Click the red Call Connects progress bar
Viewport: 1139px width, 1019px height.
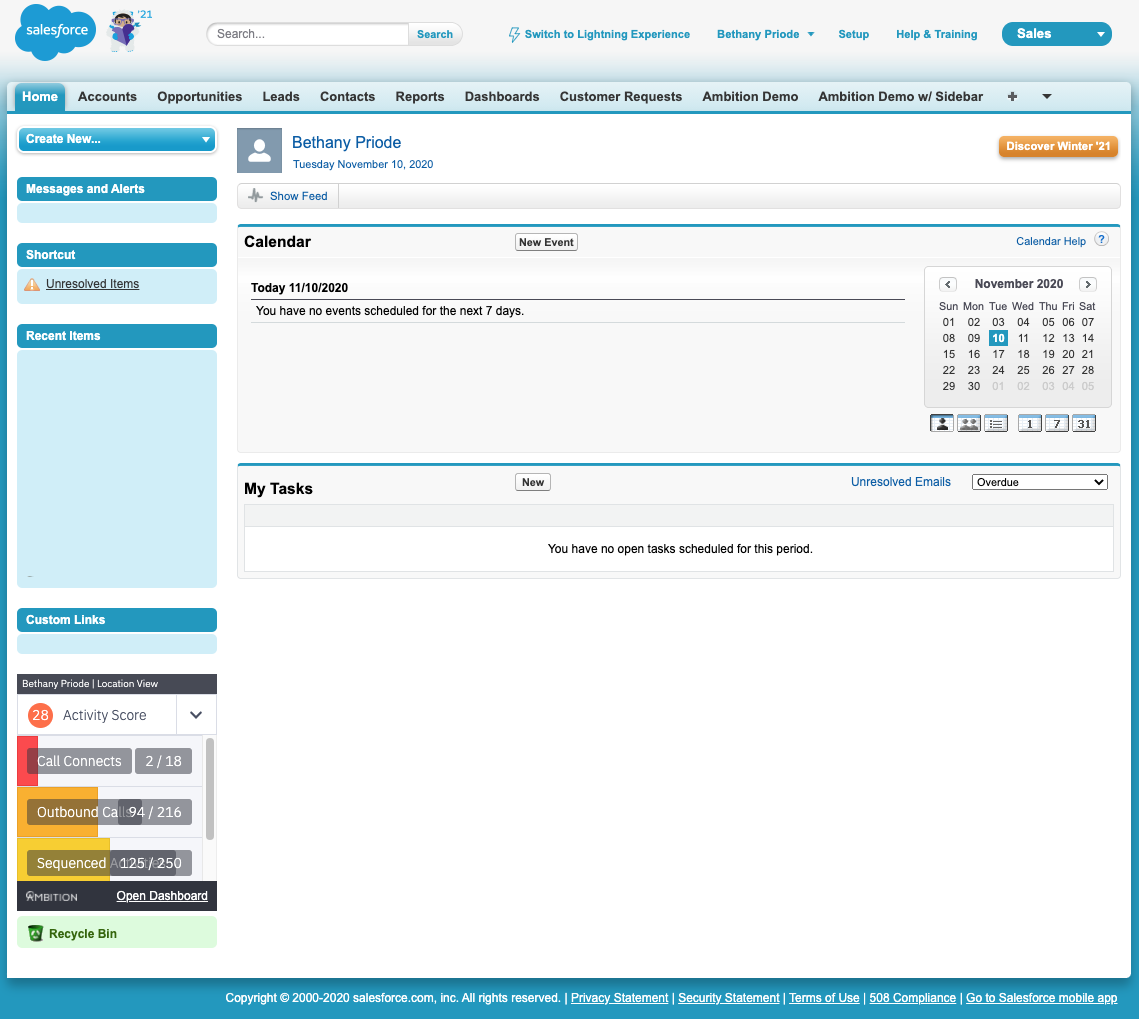[x=25, y=761]
